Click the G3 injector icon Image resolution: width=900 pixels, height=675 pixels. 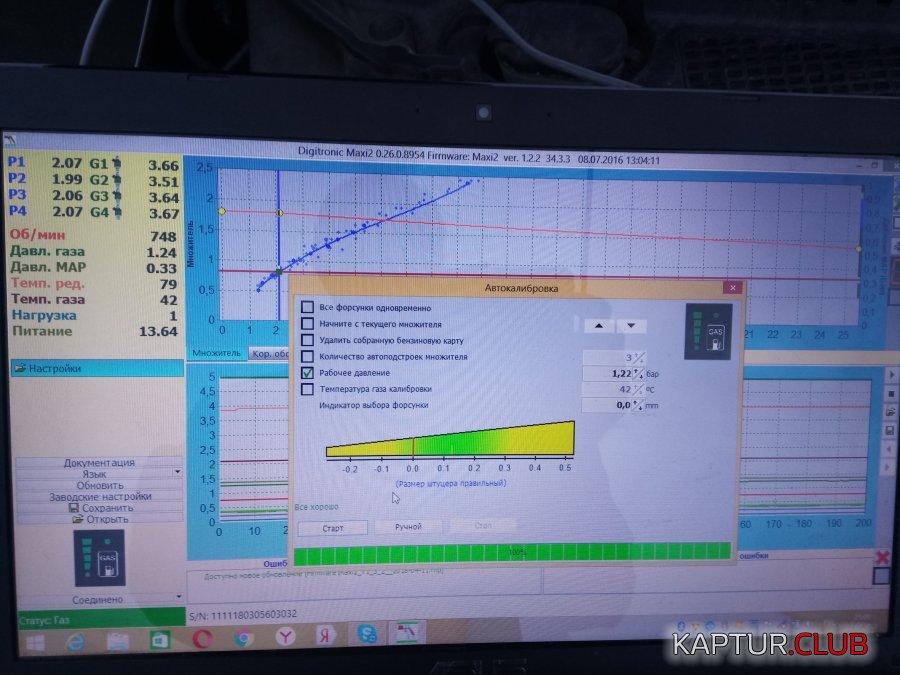tap(117, 196)
